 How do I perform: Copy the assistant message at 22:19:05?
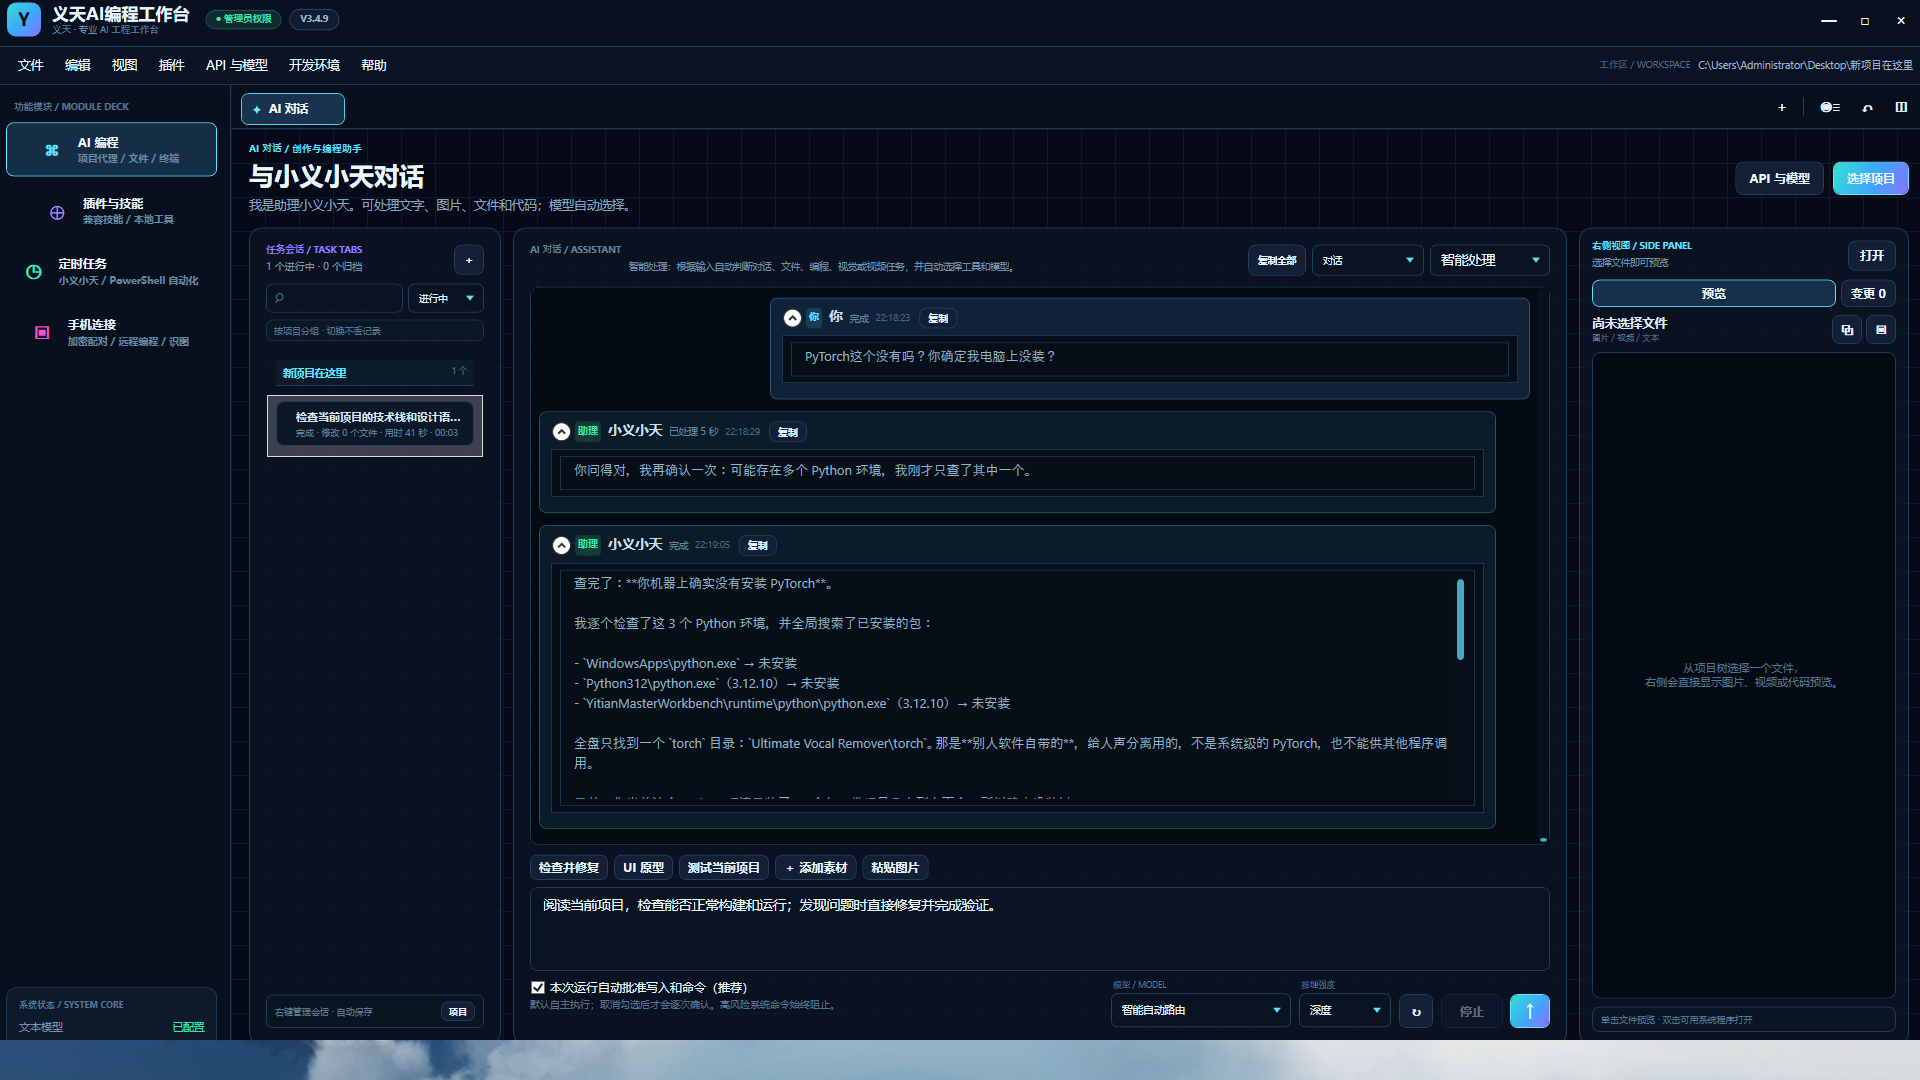pos(758,545)
